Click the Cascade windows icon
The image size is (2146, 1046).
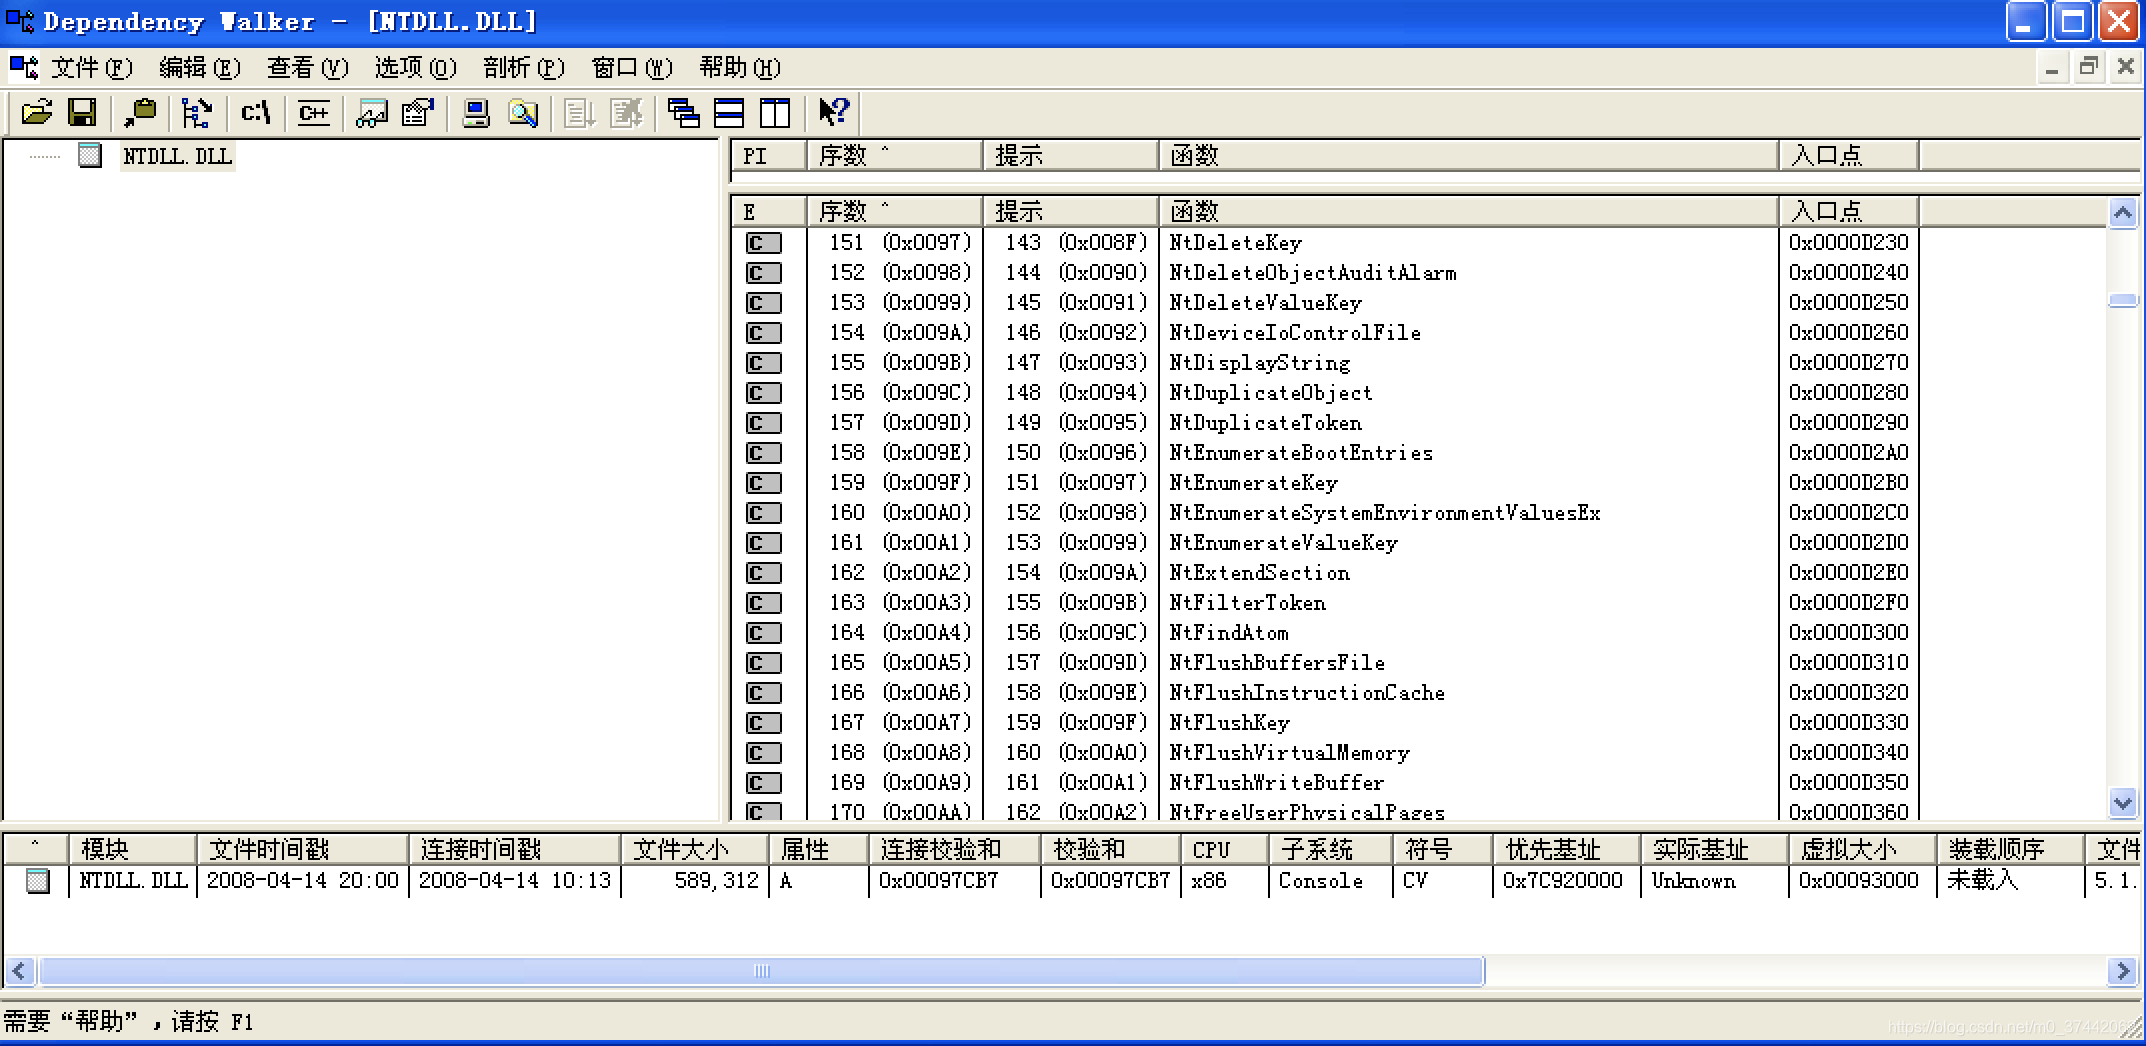coord(684,112)
